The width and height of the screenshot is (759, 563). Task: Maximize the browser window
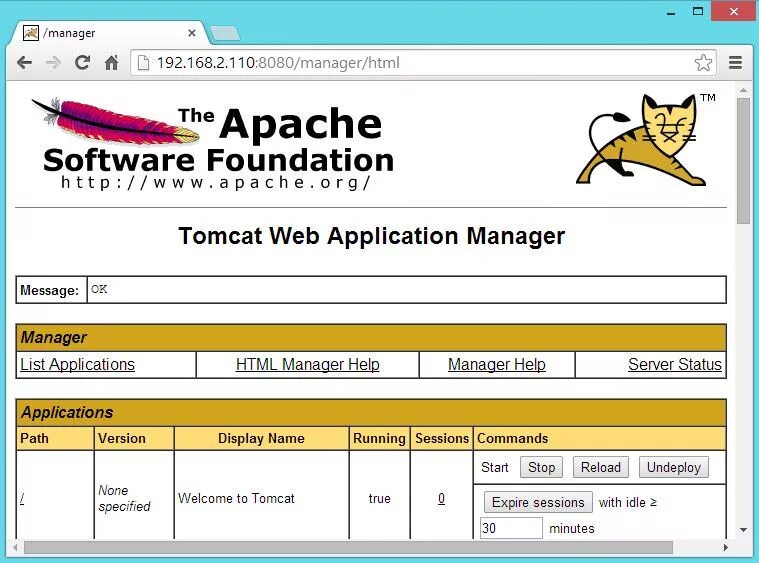698,11
